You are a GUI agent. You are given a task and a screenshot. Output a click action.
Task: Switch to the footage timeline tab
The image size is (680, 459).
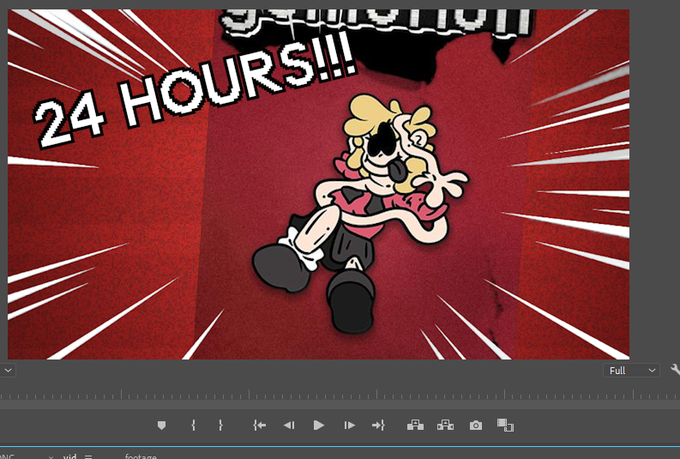(141, 456)
